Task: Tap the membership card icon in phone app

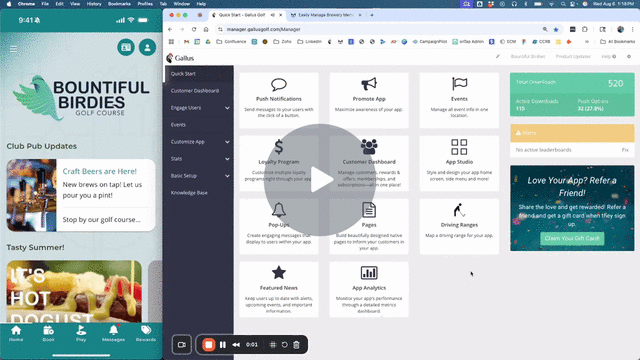Action: [126, 47]
